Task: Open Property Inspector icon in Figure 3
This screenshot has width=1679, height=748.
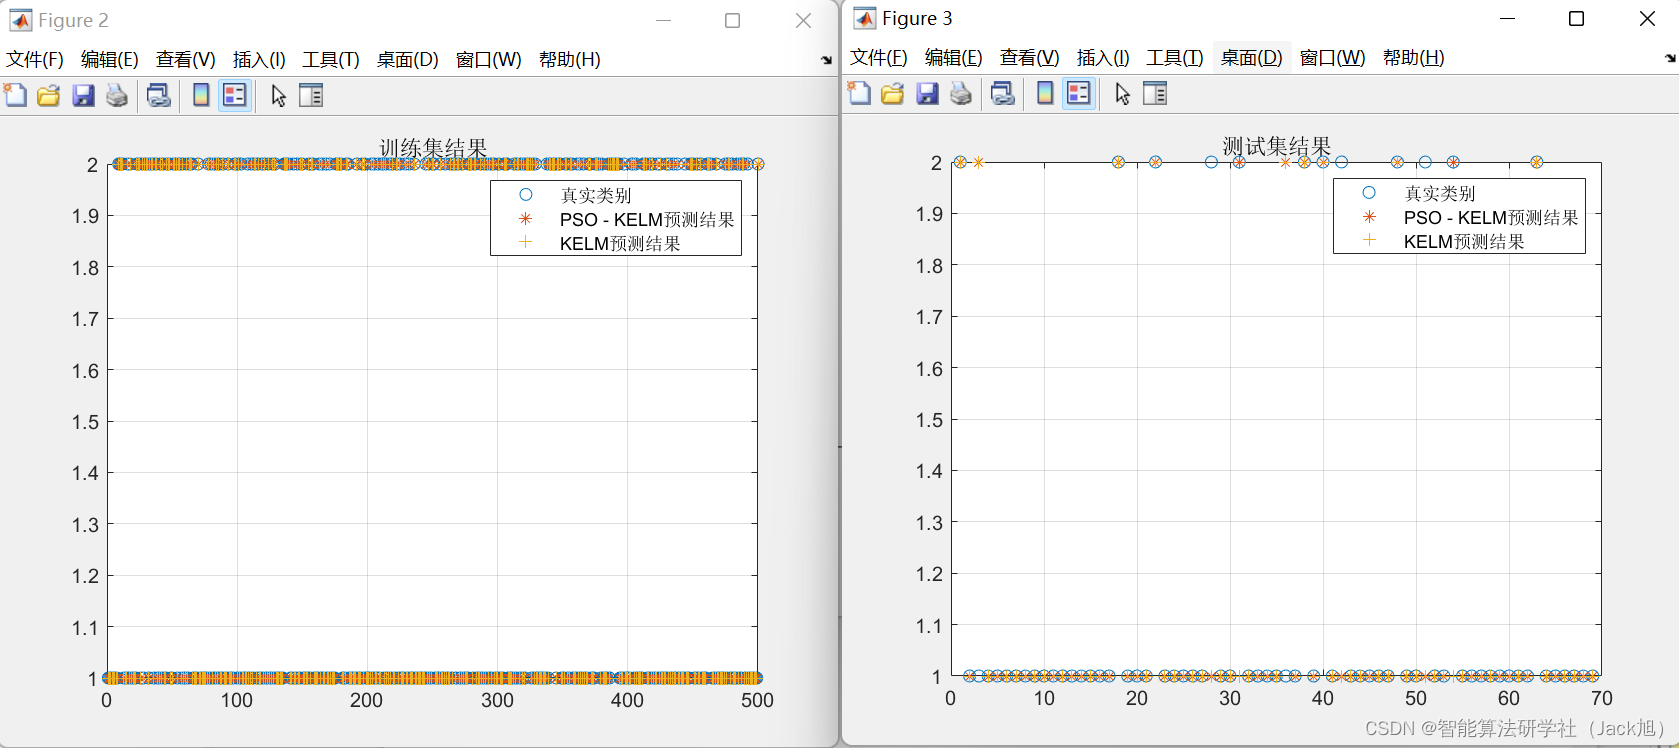Action: 1155,93
